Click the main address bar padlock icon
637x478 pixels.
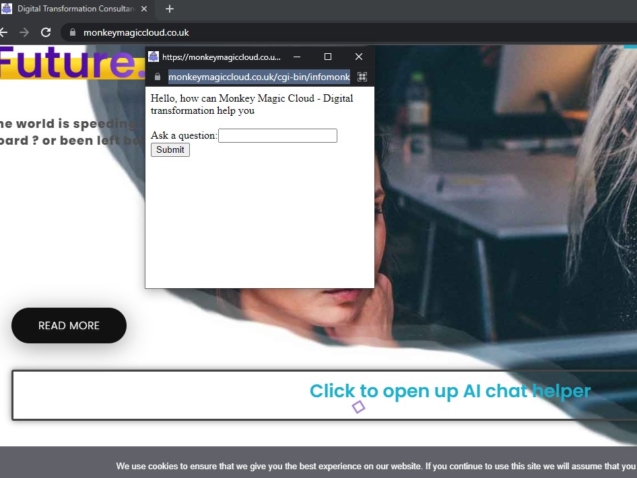coord(72,32)
